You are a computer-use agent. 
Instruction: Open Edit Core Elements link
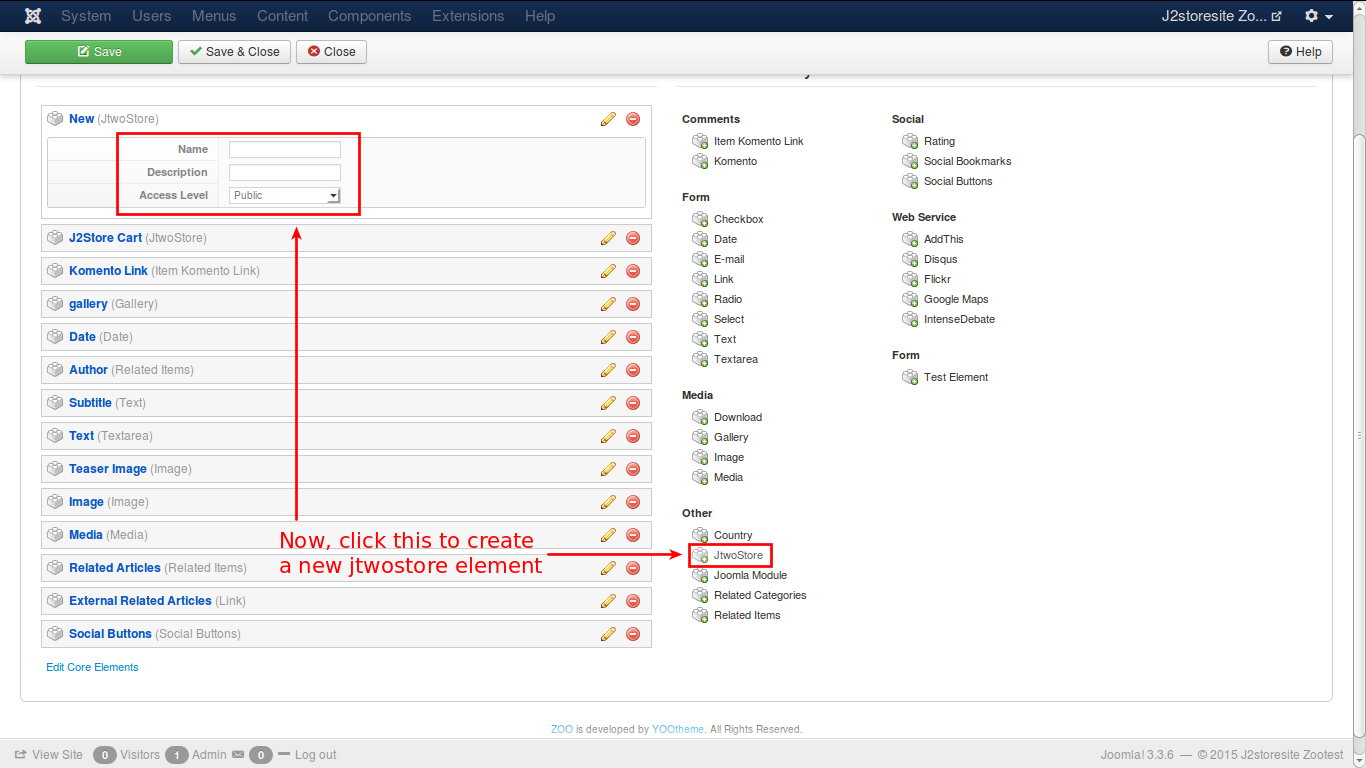pyautogui.click(x=92, y=667)
